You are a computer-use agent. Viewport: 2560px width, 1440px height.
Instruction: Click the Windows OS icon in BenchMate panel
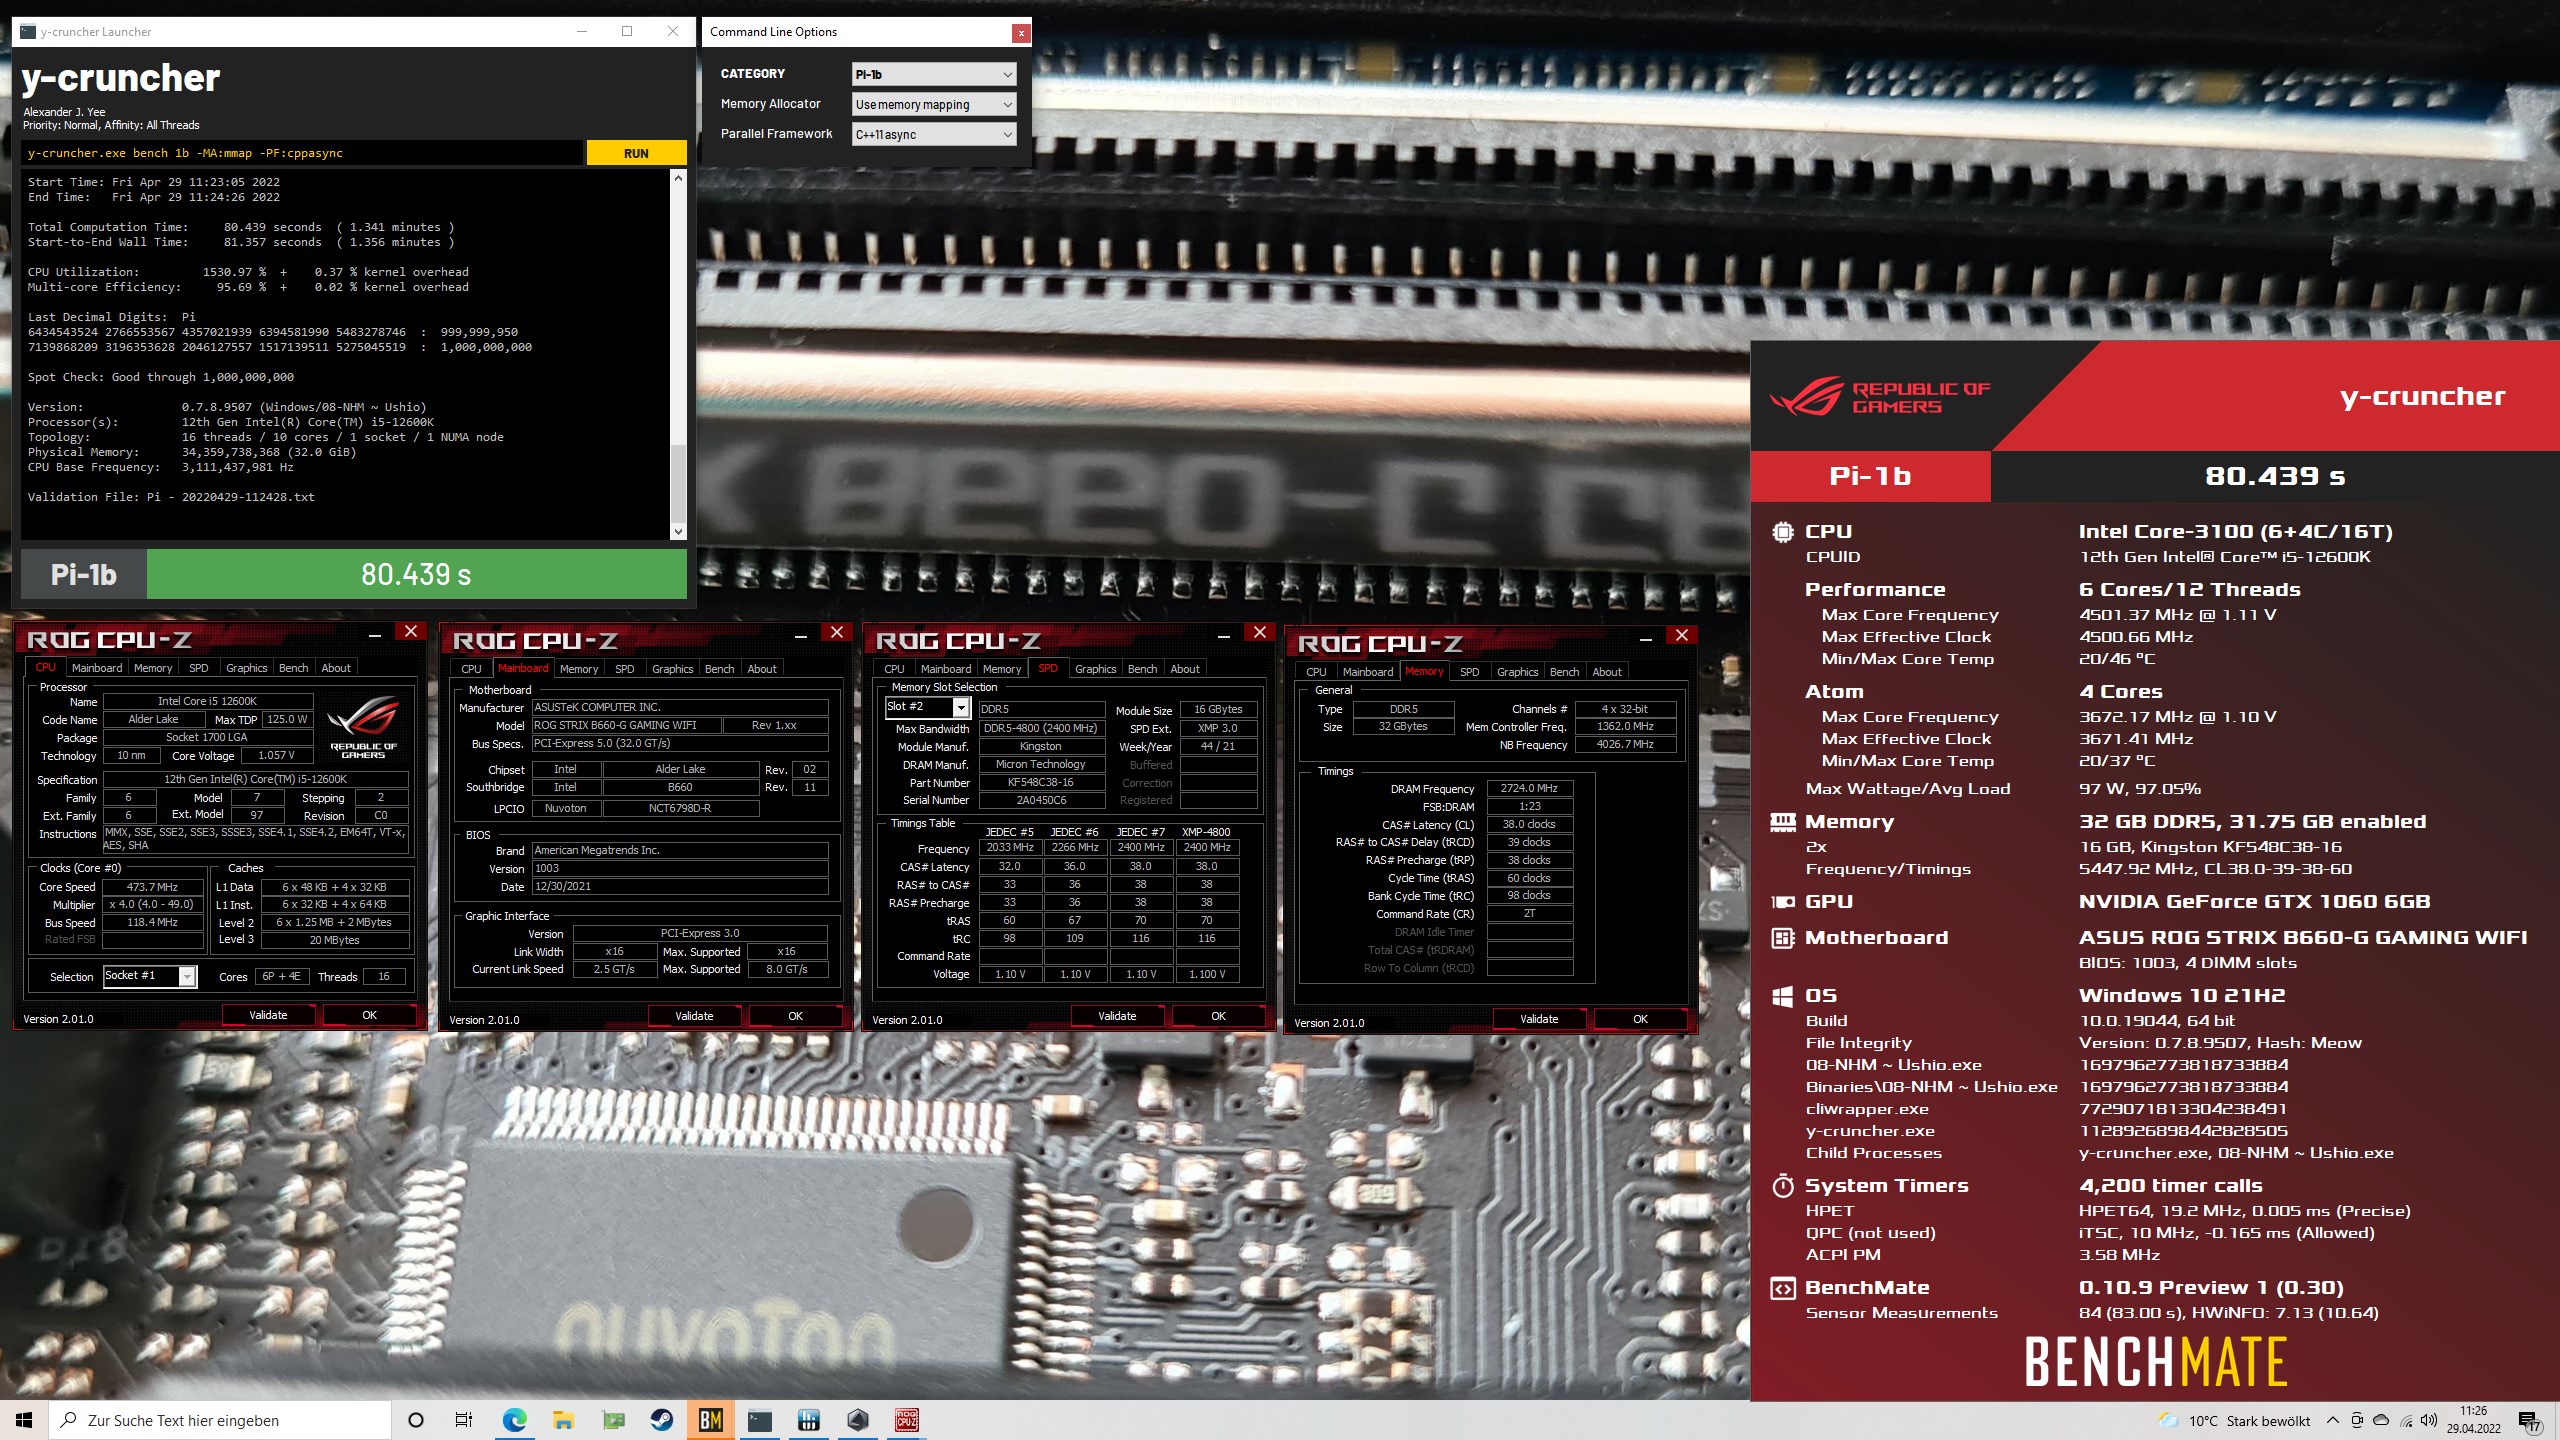click(1783, 996)
